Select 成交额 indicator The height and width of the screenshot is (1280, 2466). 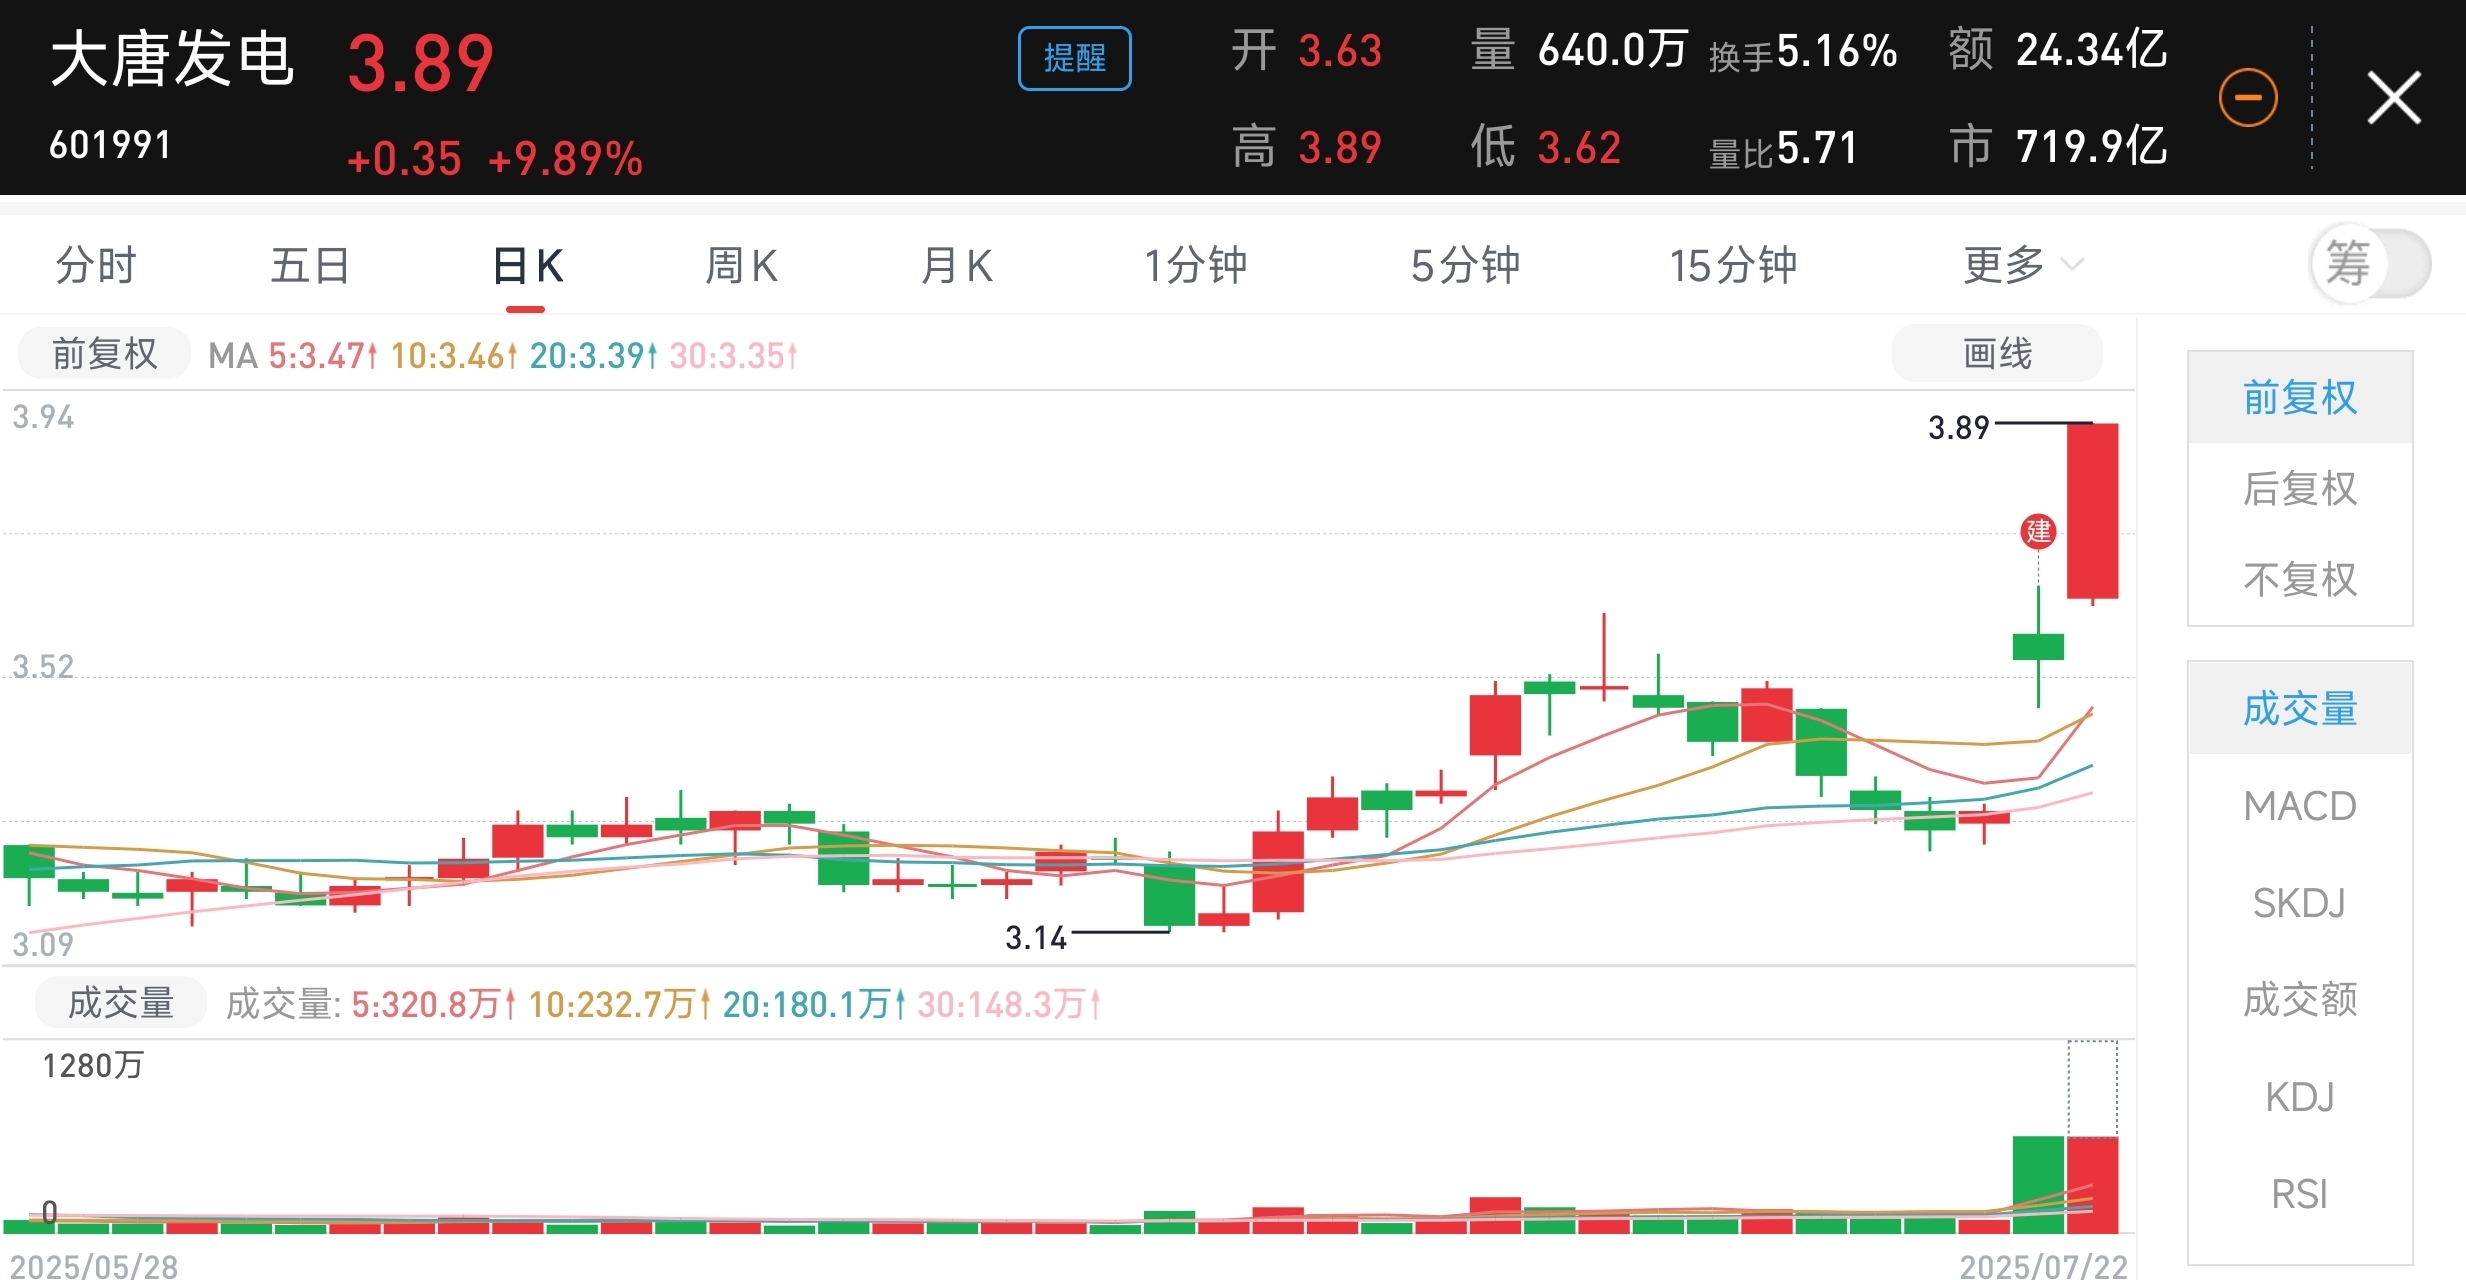2300,1000
